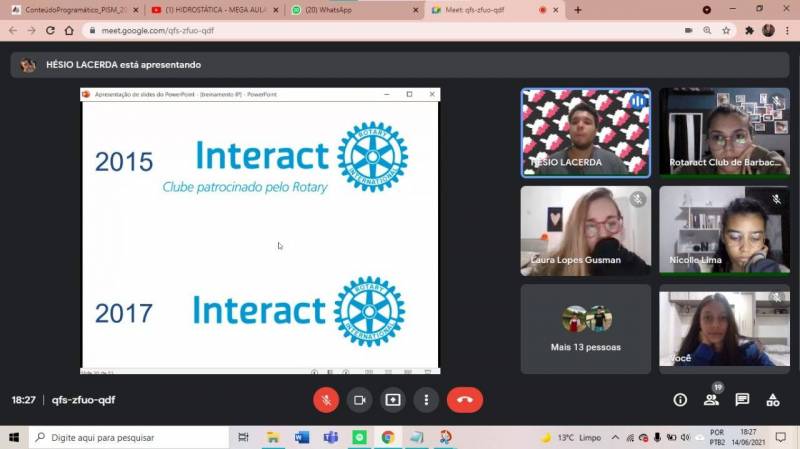Open the Windows notification center
Image resolution: width=800 pixels, height=449 pixels.
click(781, 438)
